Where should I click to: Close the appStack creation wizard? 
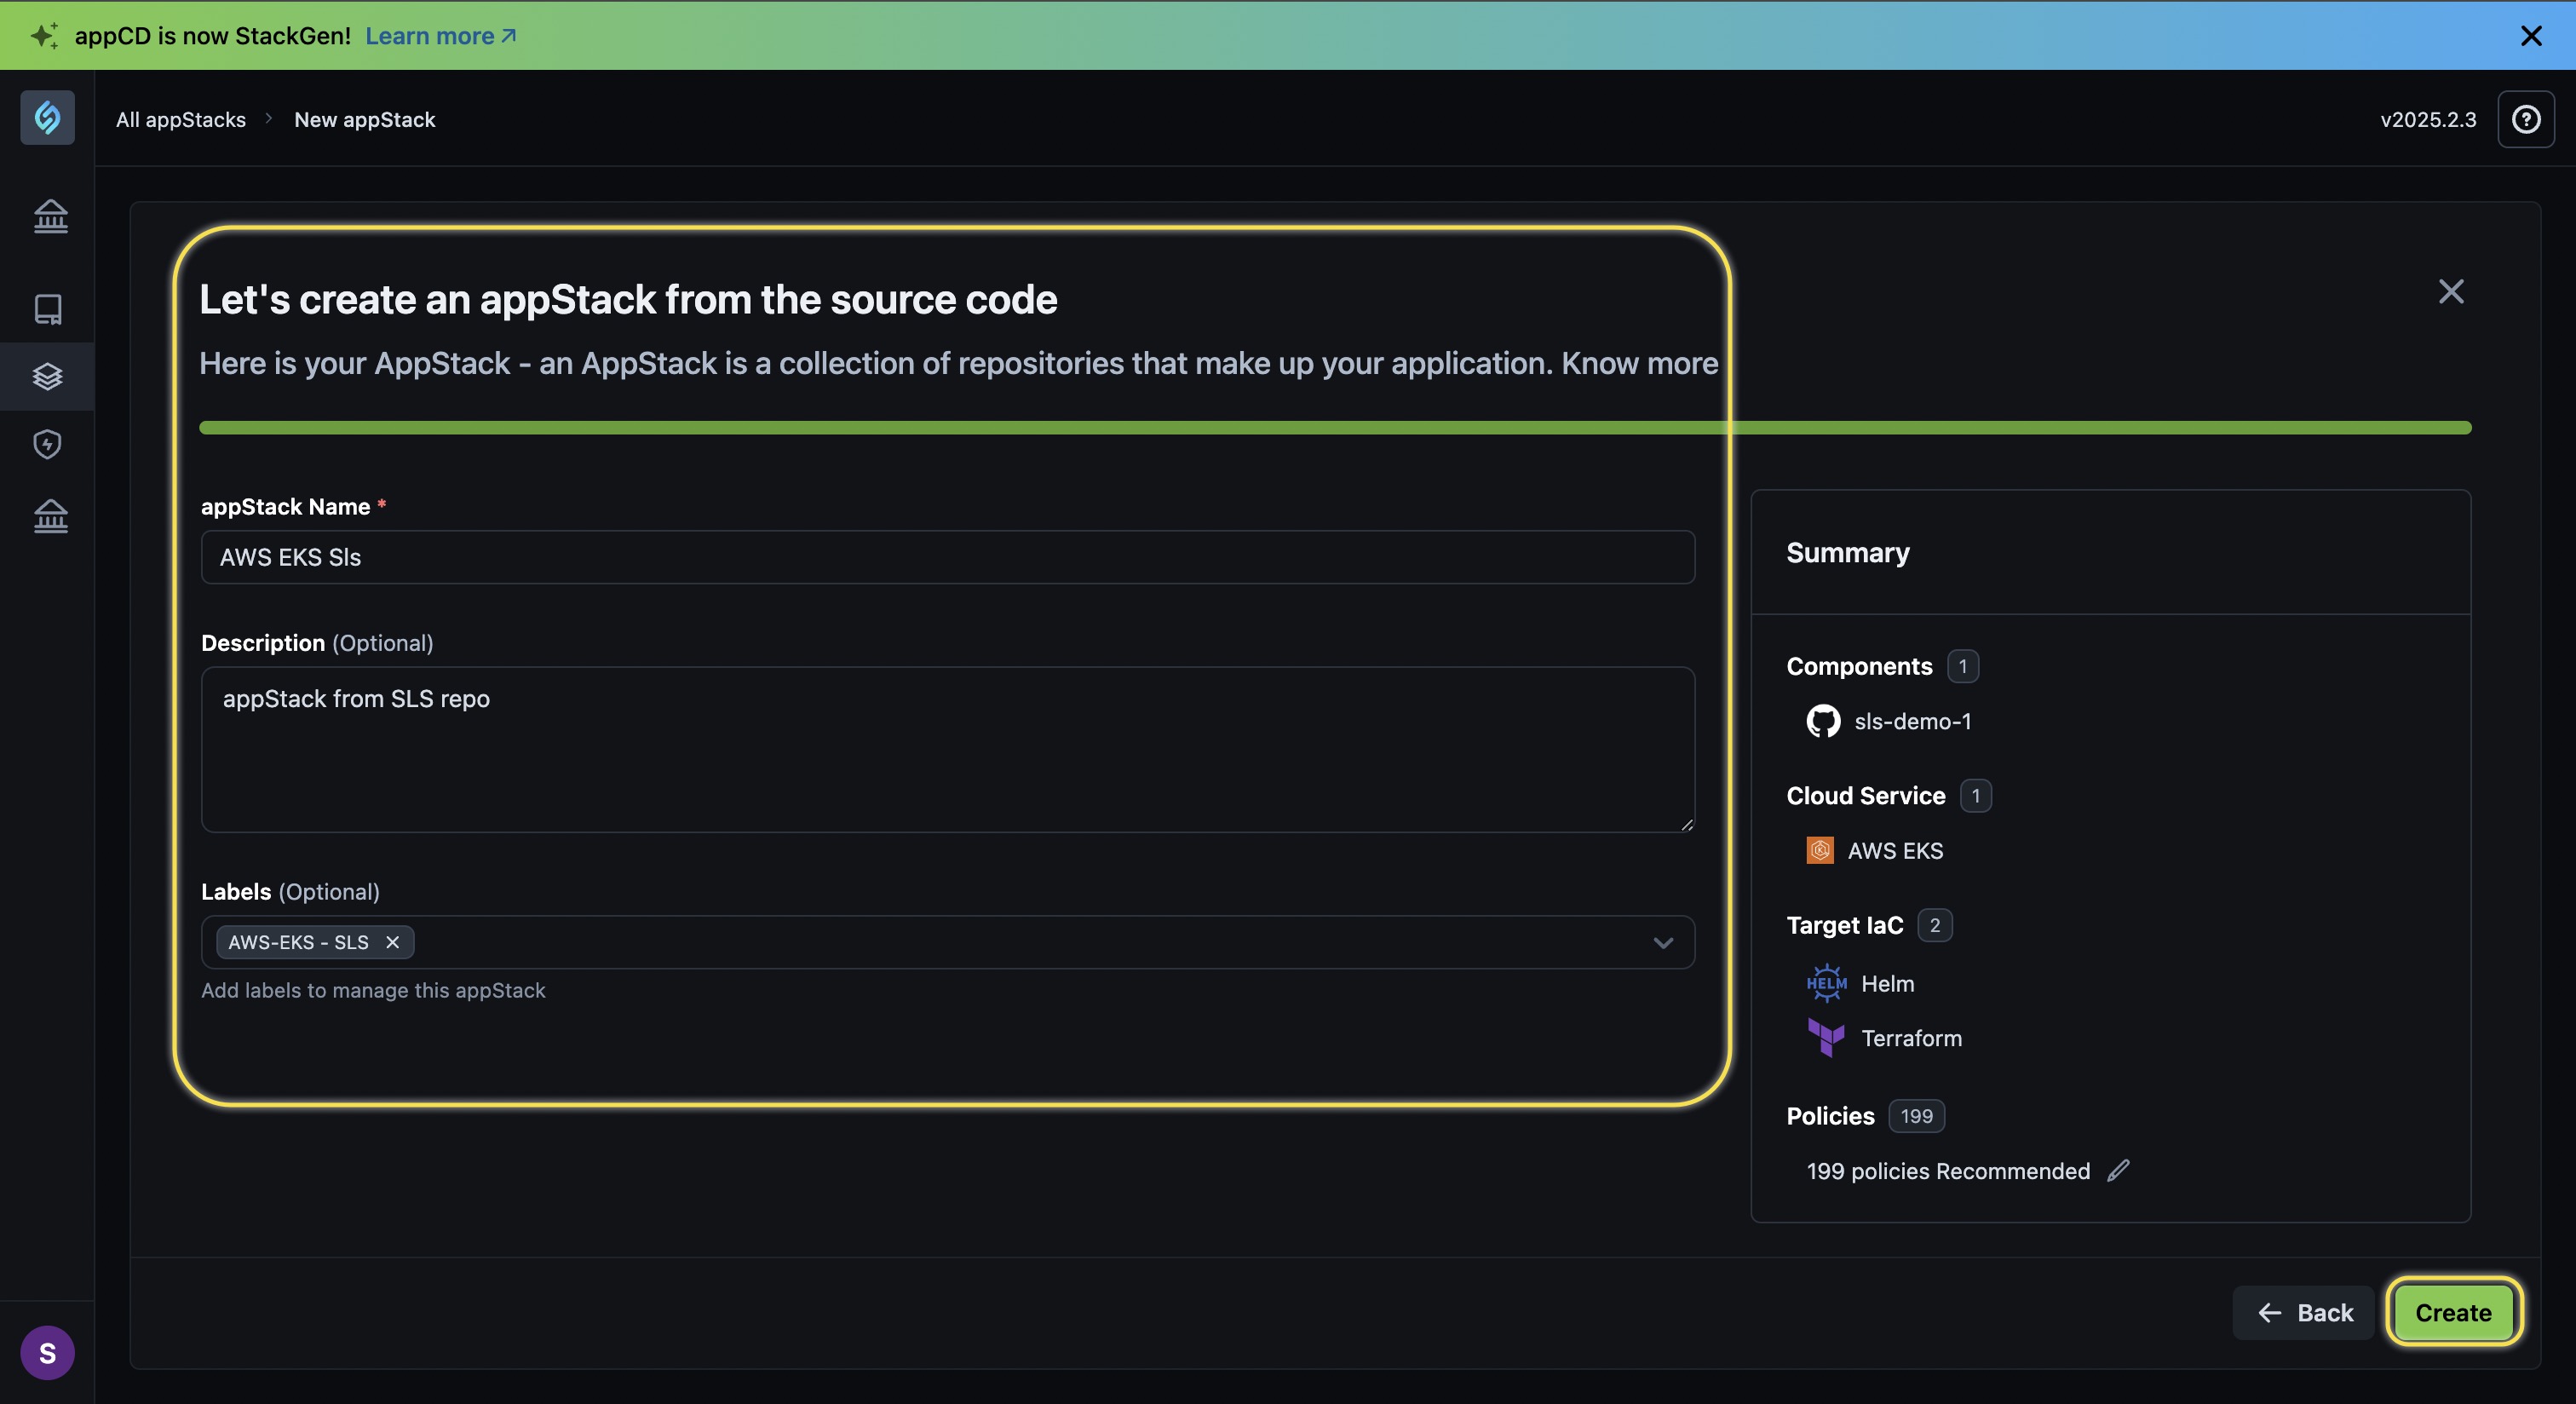click(x=2451, y=291)
